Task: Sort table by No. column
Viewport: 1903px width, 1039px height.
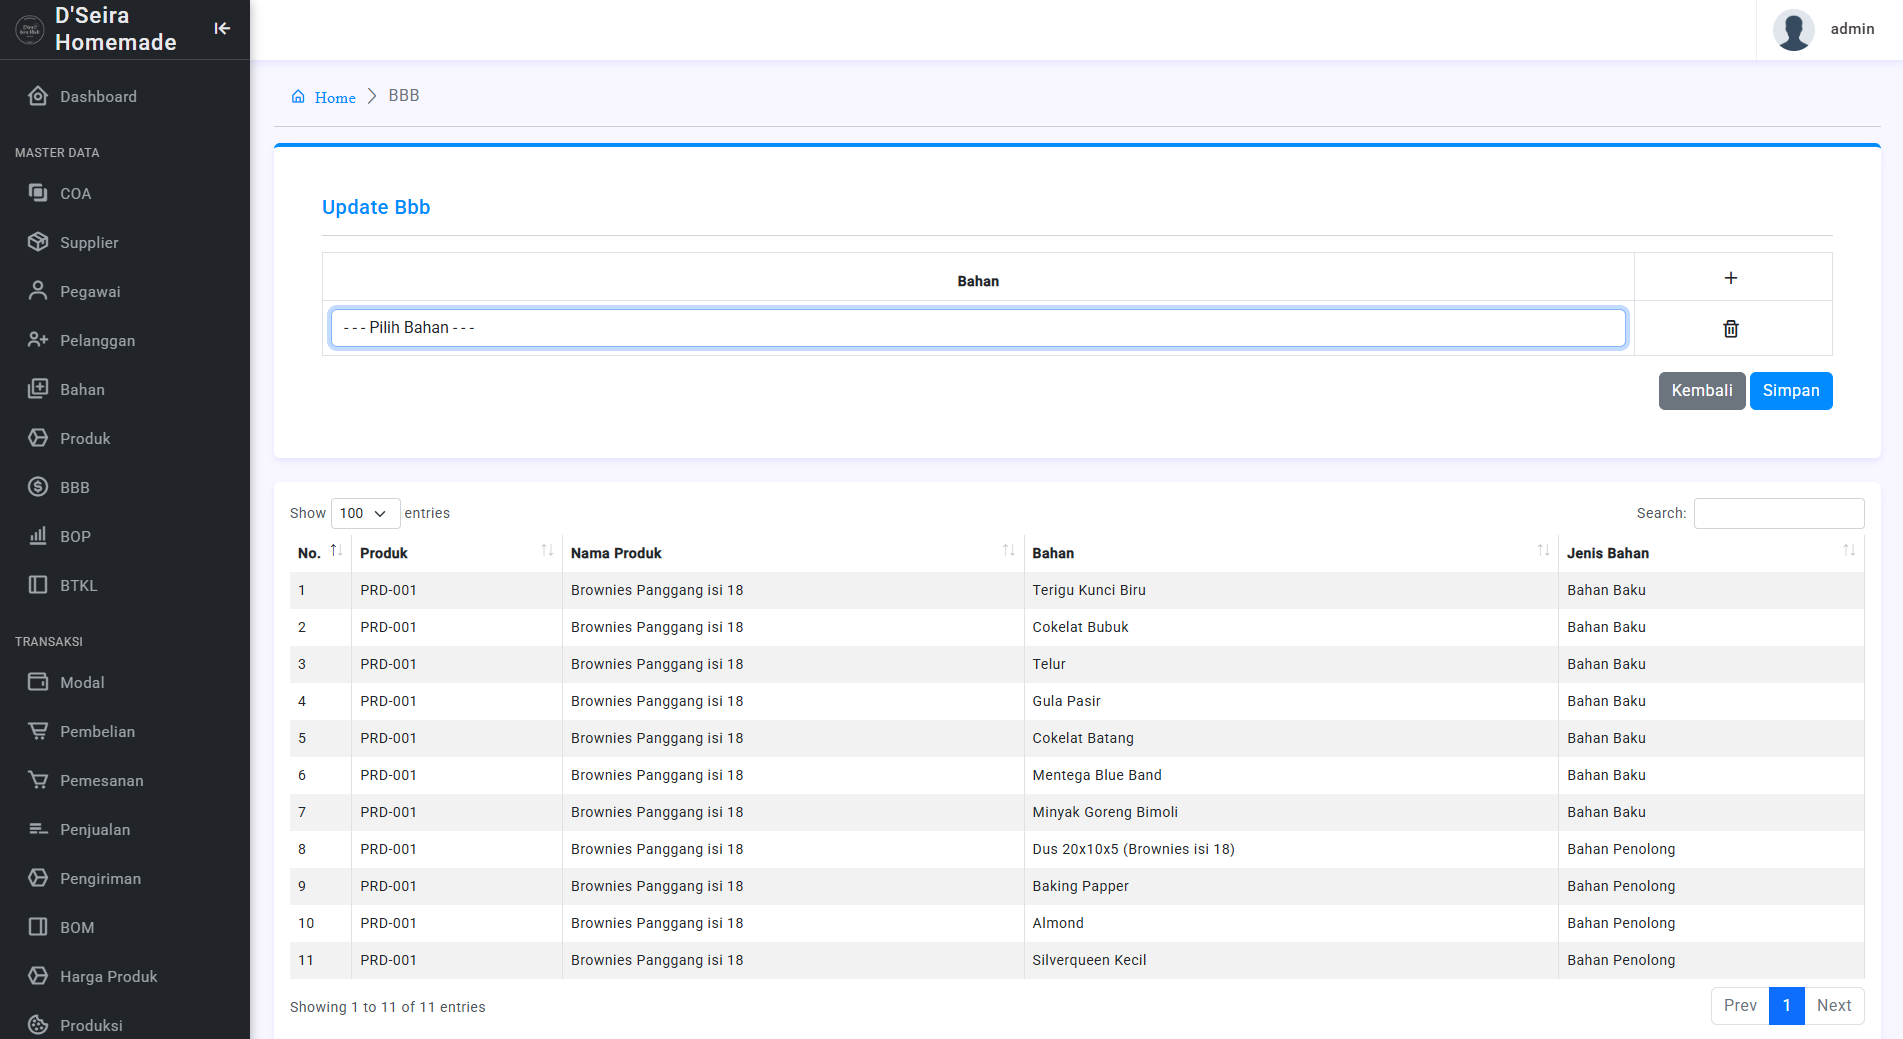Action: tap(320, 553)
